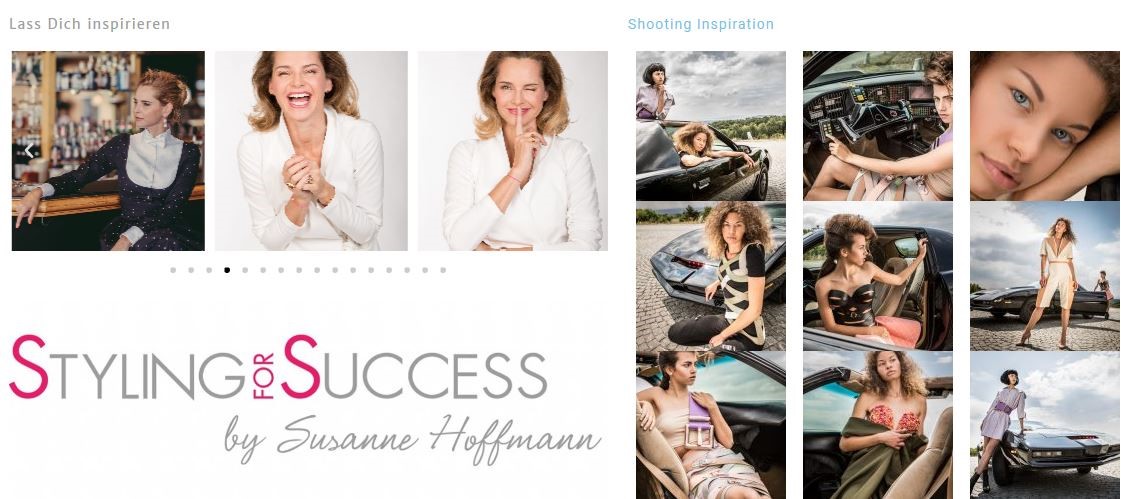Open the two women with convertible photo
This screenshot has width=1121, height=499.
[x=711, y=126]
